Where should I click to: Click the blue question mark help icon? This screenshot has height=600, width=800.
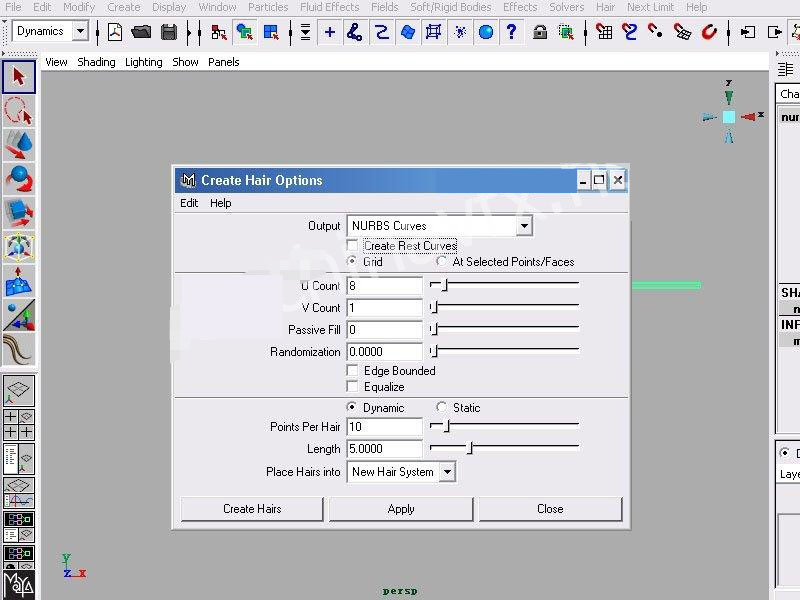512,32
